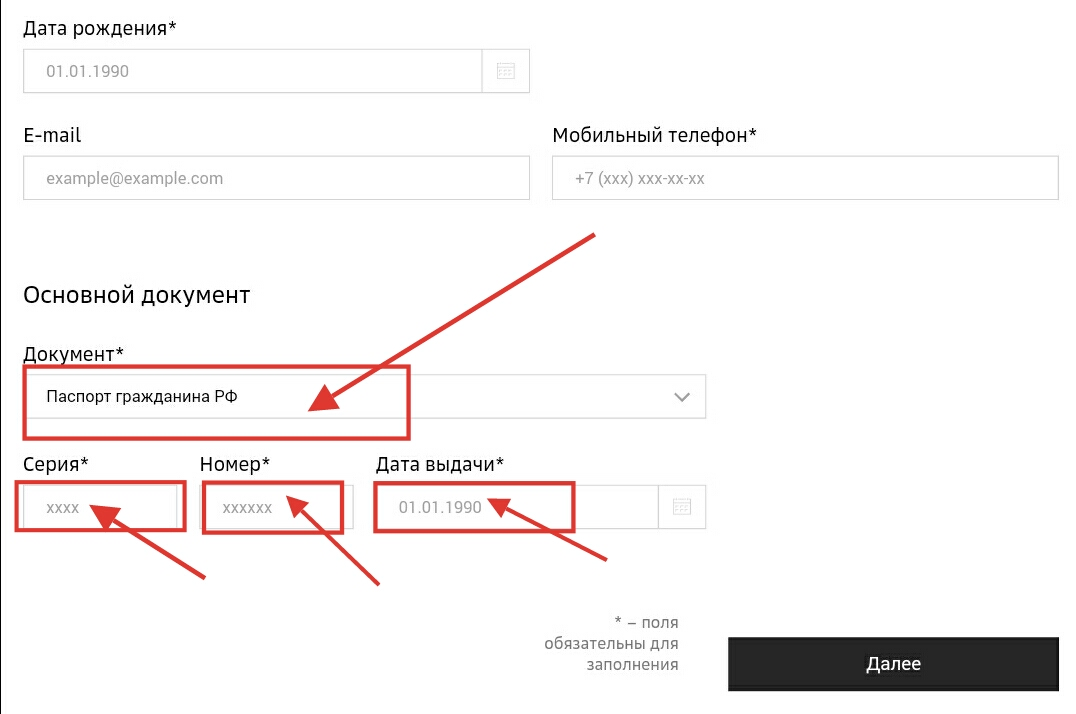Click the 'Номер' field label
This screenshot has width=1076, height=714.
pos(235,463)
